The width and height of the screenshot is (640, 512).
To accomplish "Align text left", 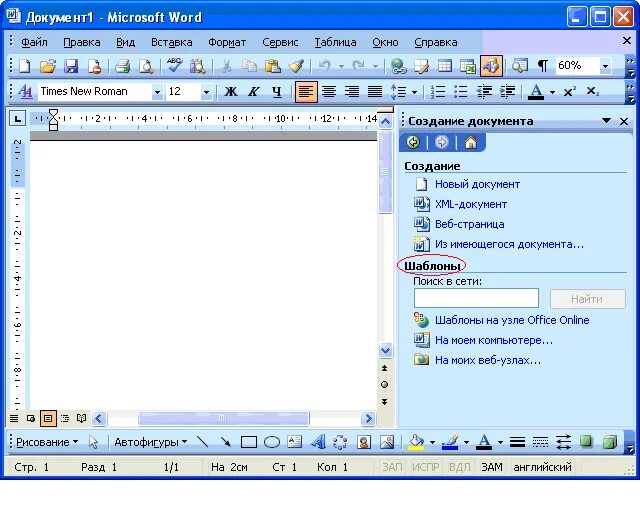I will pyautogui.click(x=306, y=91).
